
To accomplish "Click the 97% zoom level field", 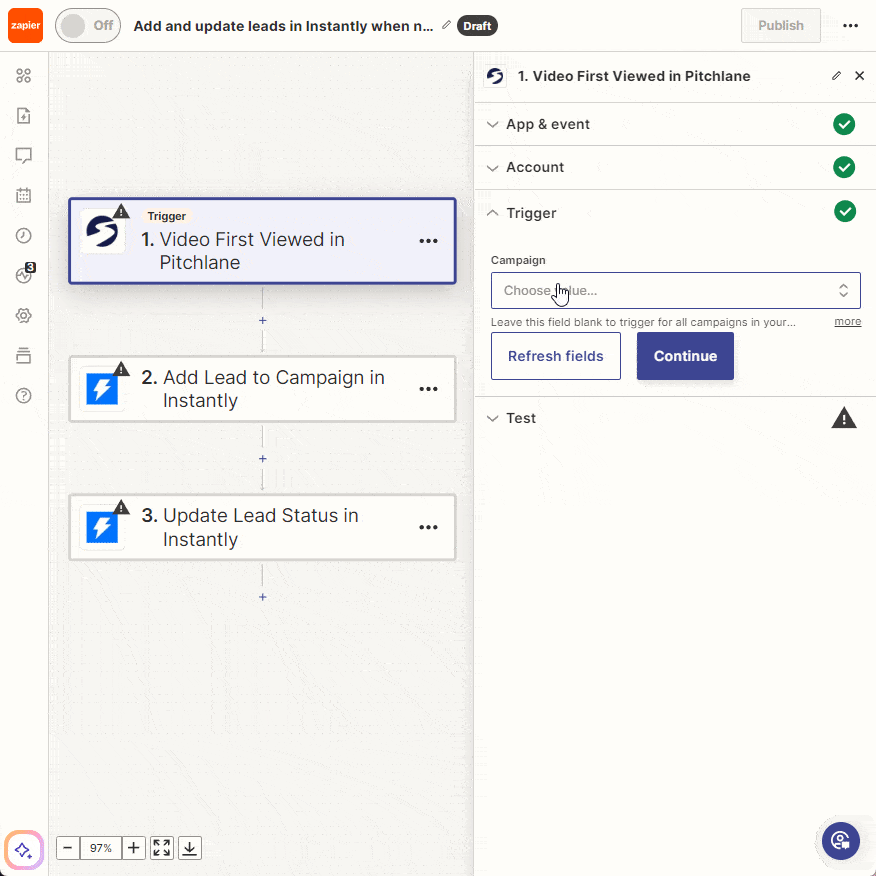I will (x=101, y=848).
